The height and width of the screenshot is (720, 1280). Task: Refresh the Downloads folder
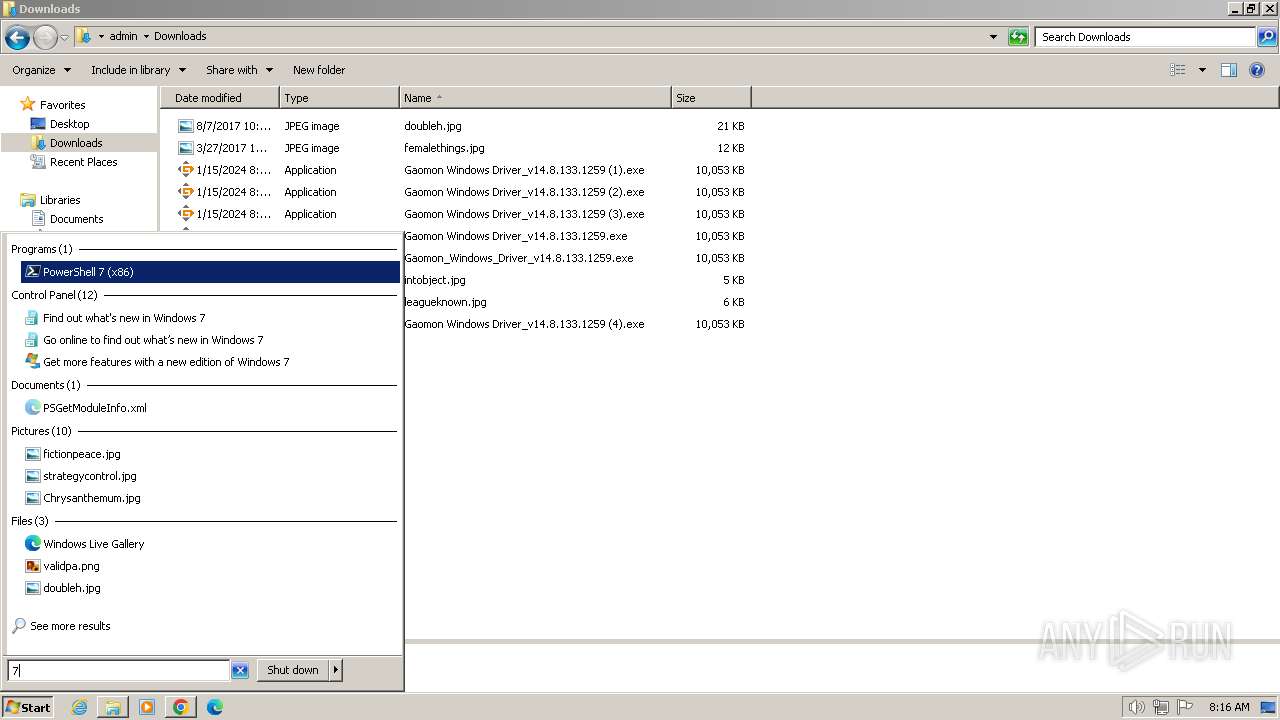1018,37
